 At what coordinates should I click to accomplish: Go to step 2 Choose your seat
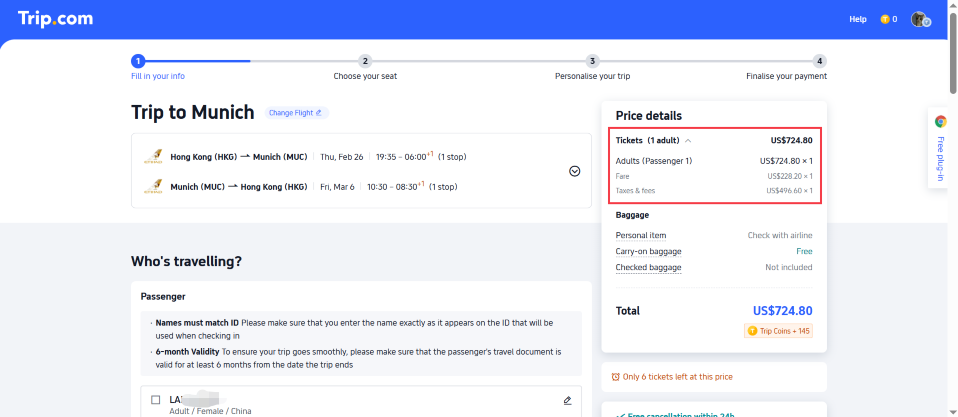[365, 61]
